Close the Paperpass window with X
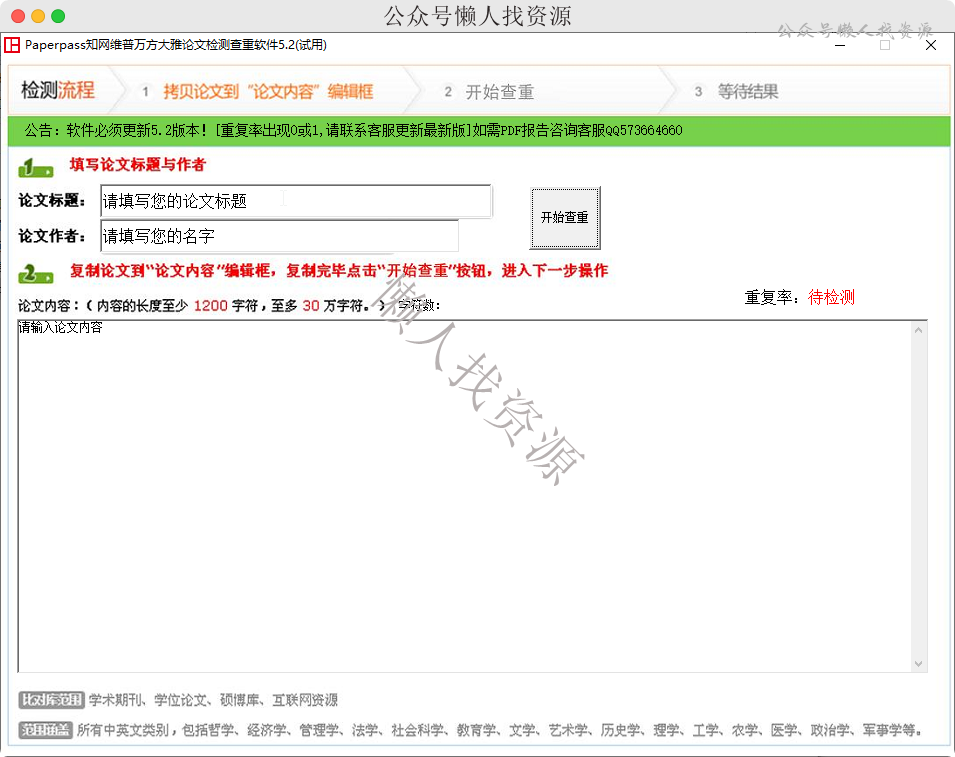955x757 pixels. (x=931, y=45)
